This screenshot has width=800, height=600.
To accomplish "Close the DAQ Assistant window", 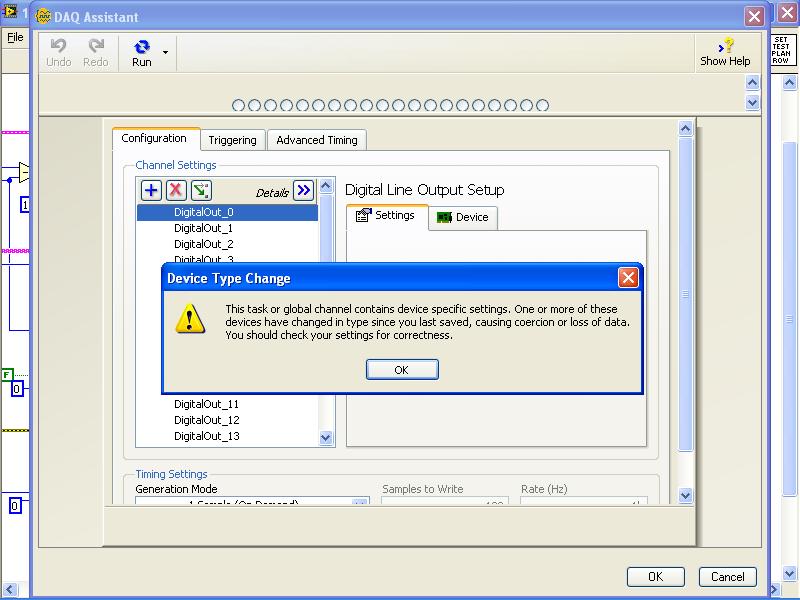I will [x=754, y=16].
